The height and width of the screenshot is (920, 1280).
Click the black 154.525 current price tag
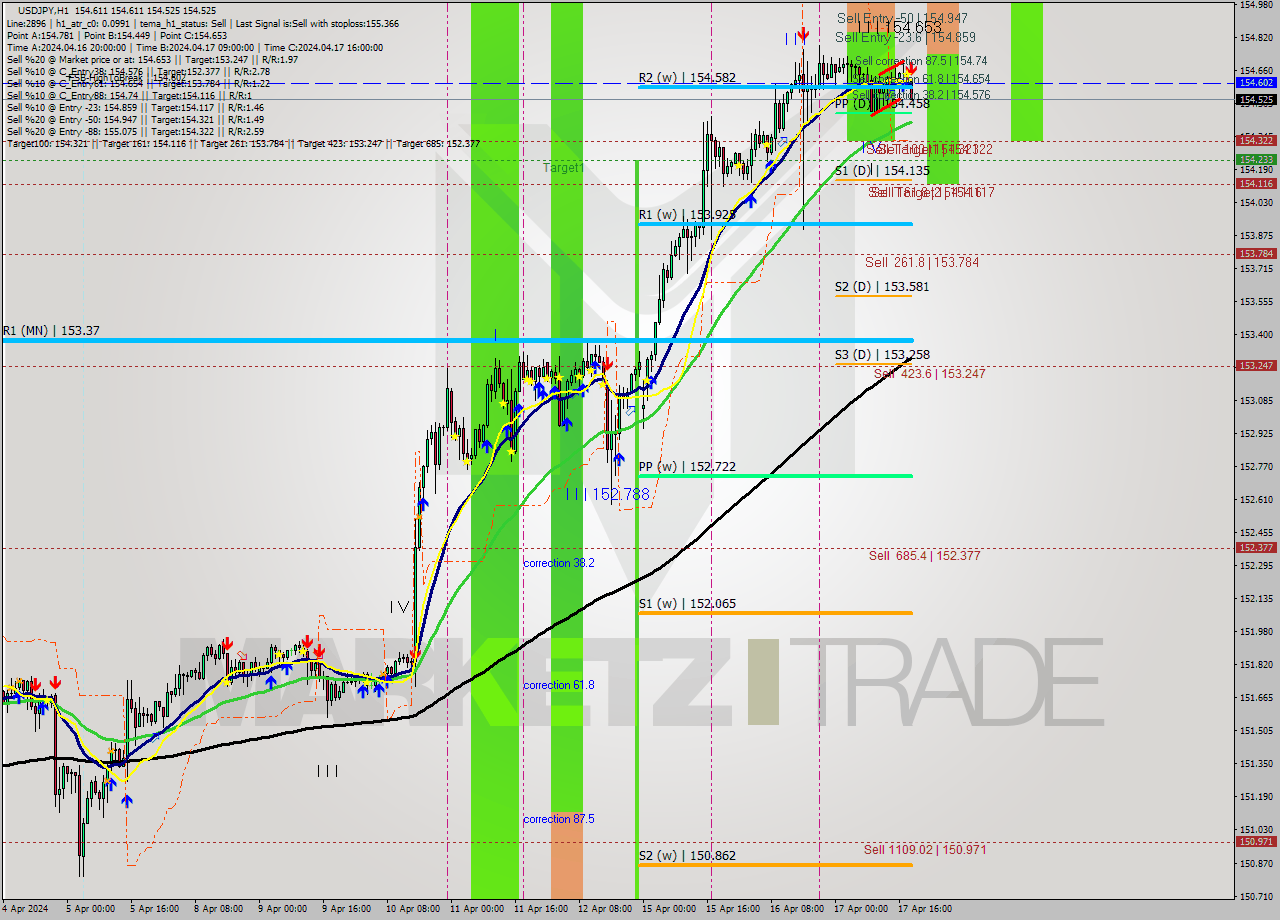[1256, 99]
